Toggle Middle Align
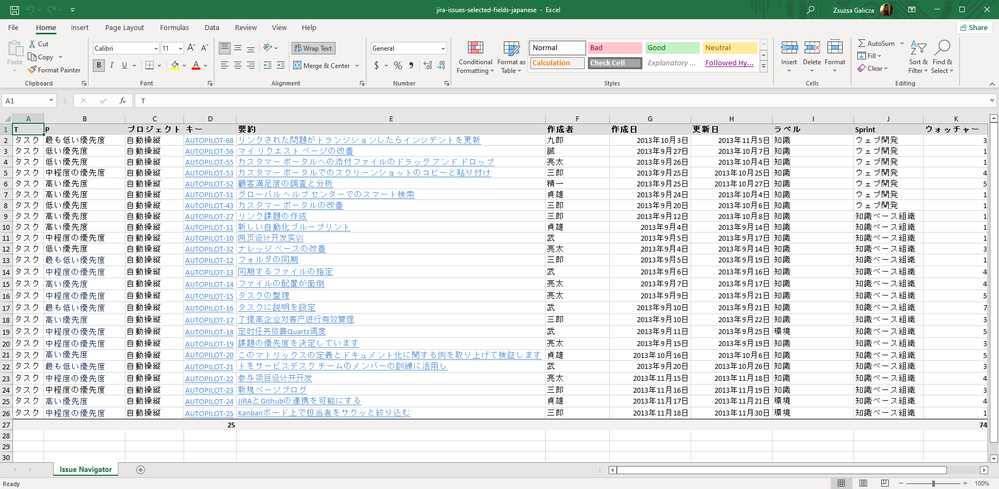Image resolution: width=999 pixels, height=489 pixels. click(237, 48)
